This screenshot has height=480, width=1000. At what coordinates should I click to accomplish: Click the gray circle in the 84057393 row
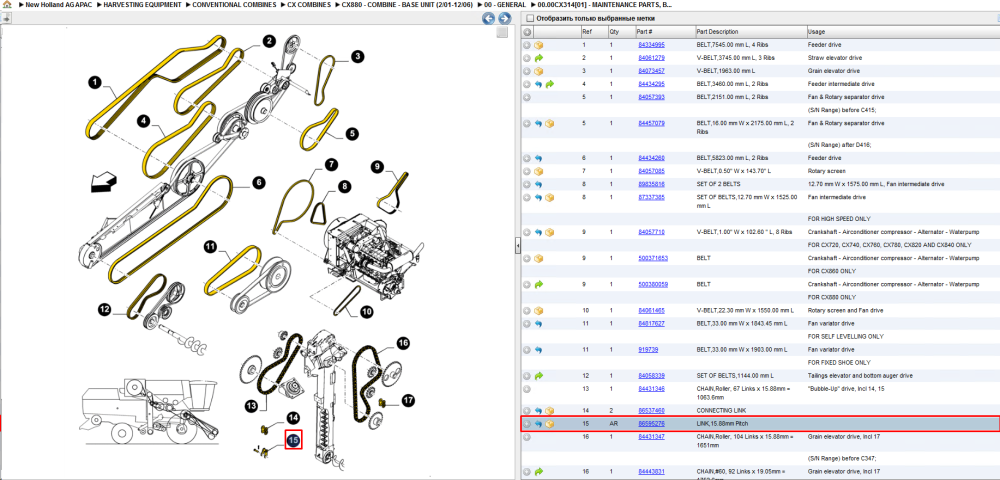coord(527,97)
